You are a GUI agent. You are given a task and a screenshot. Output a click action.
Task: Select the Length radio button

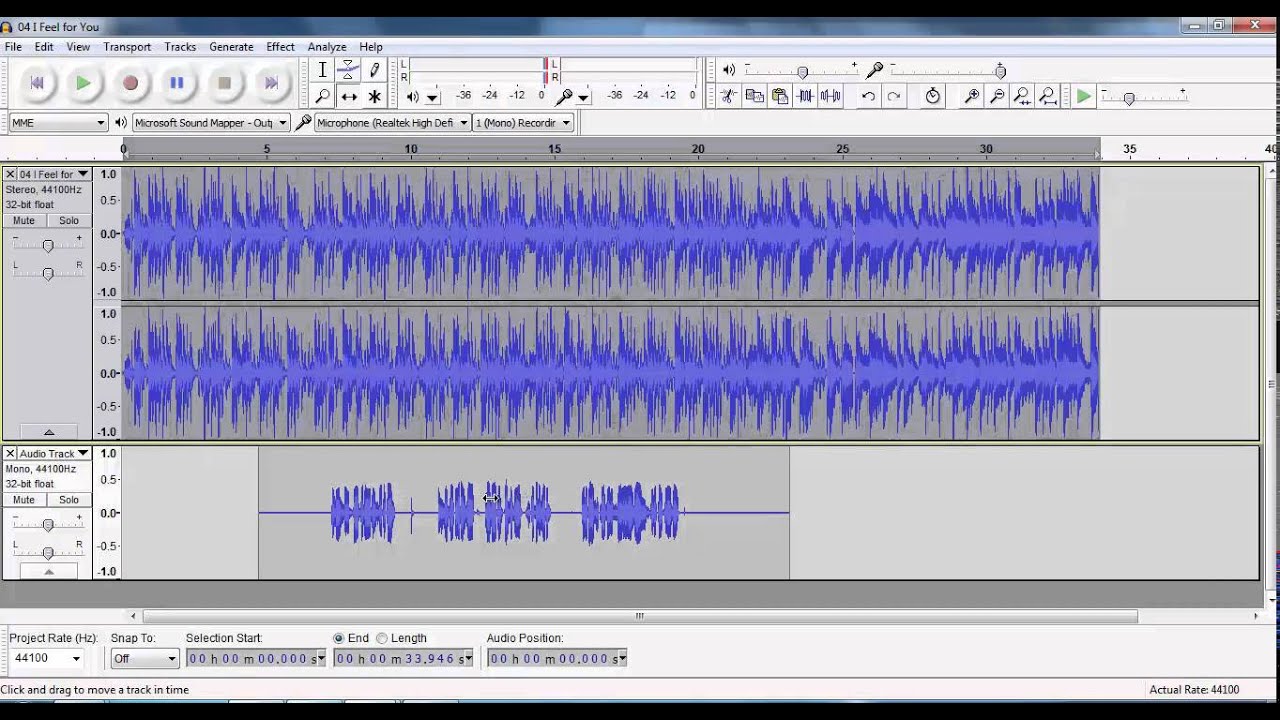(x=382, y=638)
